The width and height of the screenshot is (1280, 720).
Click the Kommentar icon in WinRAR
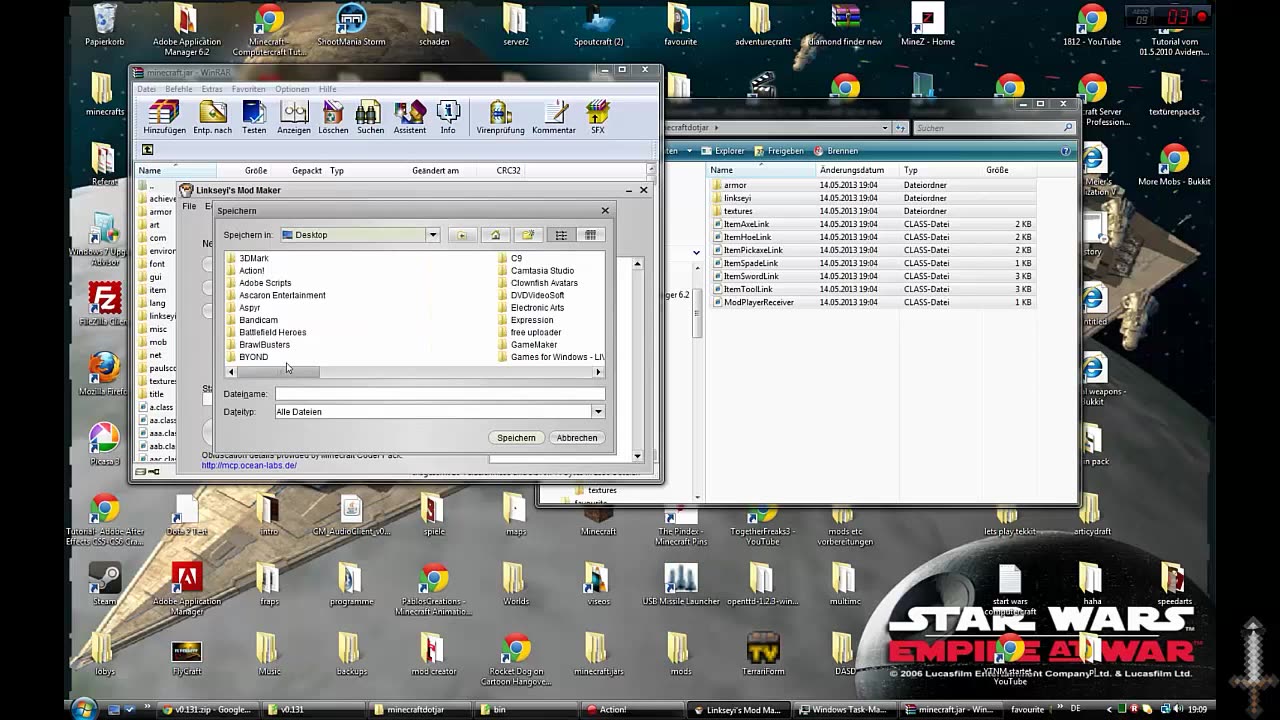554,117
